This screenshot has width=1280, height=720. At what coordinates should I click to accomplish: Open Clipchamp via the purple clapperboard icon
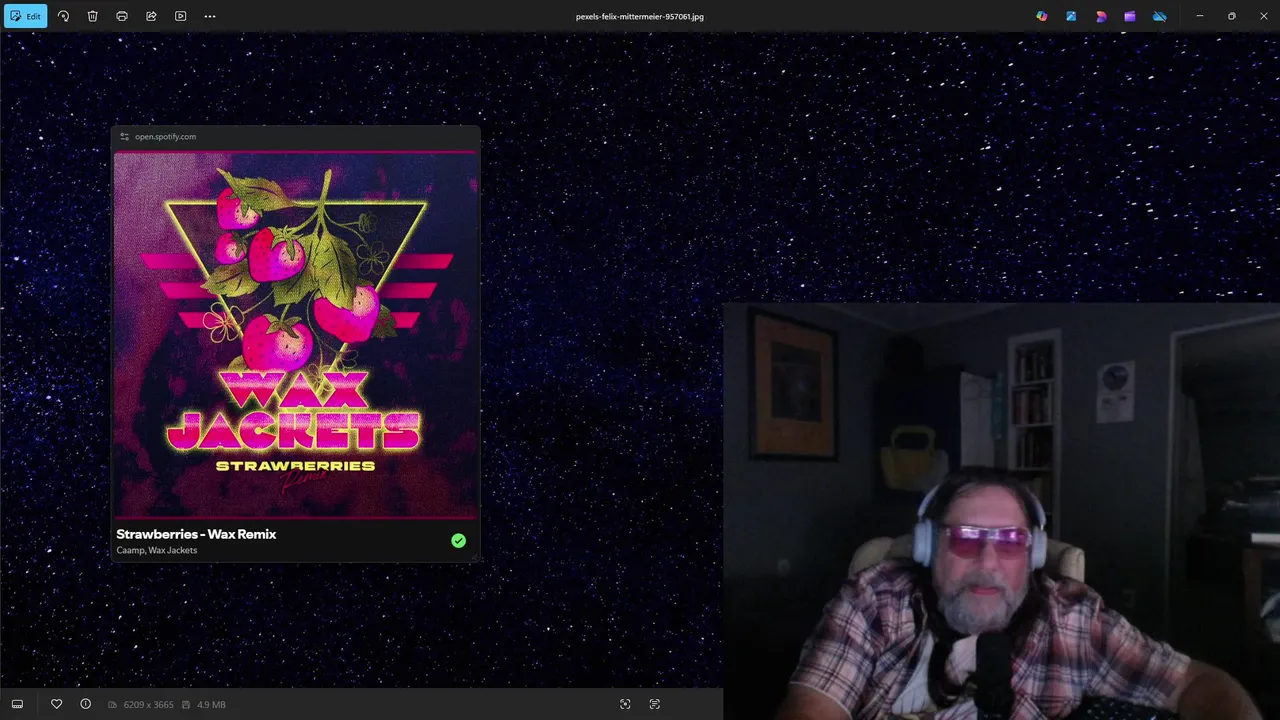coord(1130,16)
